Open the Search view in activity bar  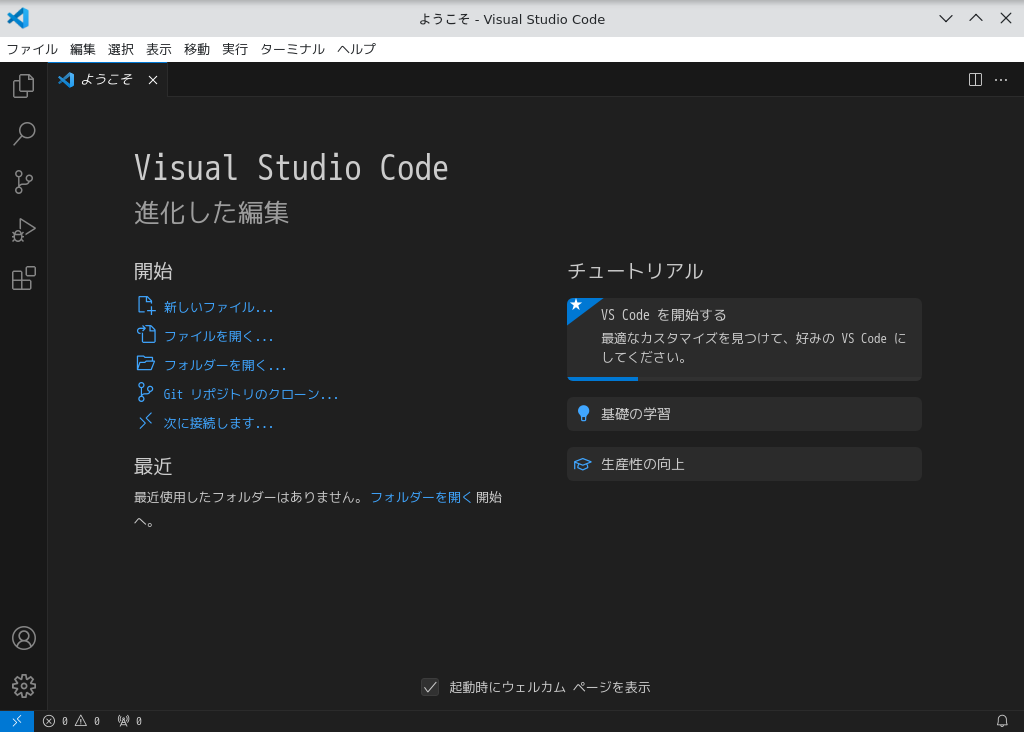coord(24,134)
